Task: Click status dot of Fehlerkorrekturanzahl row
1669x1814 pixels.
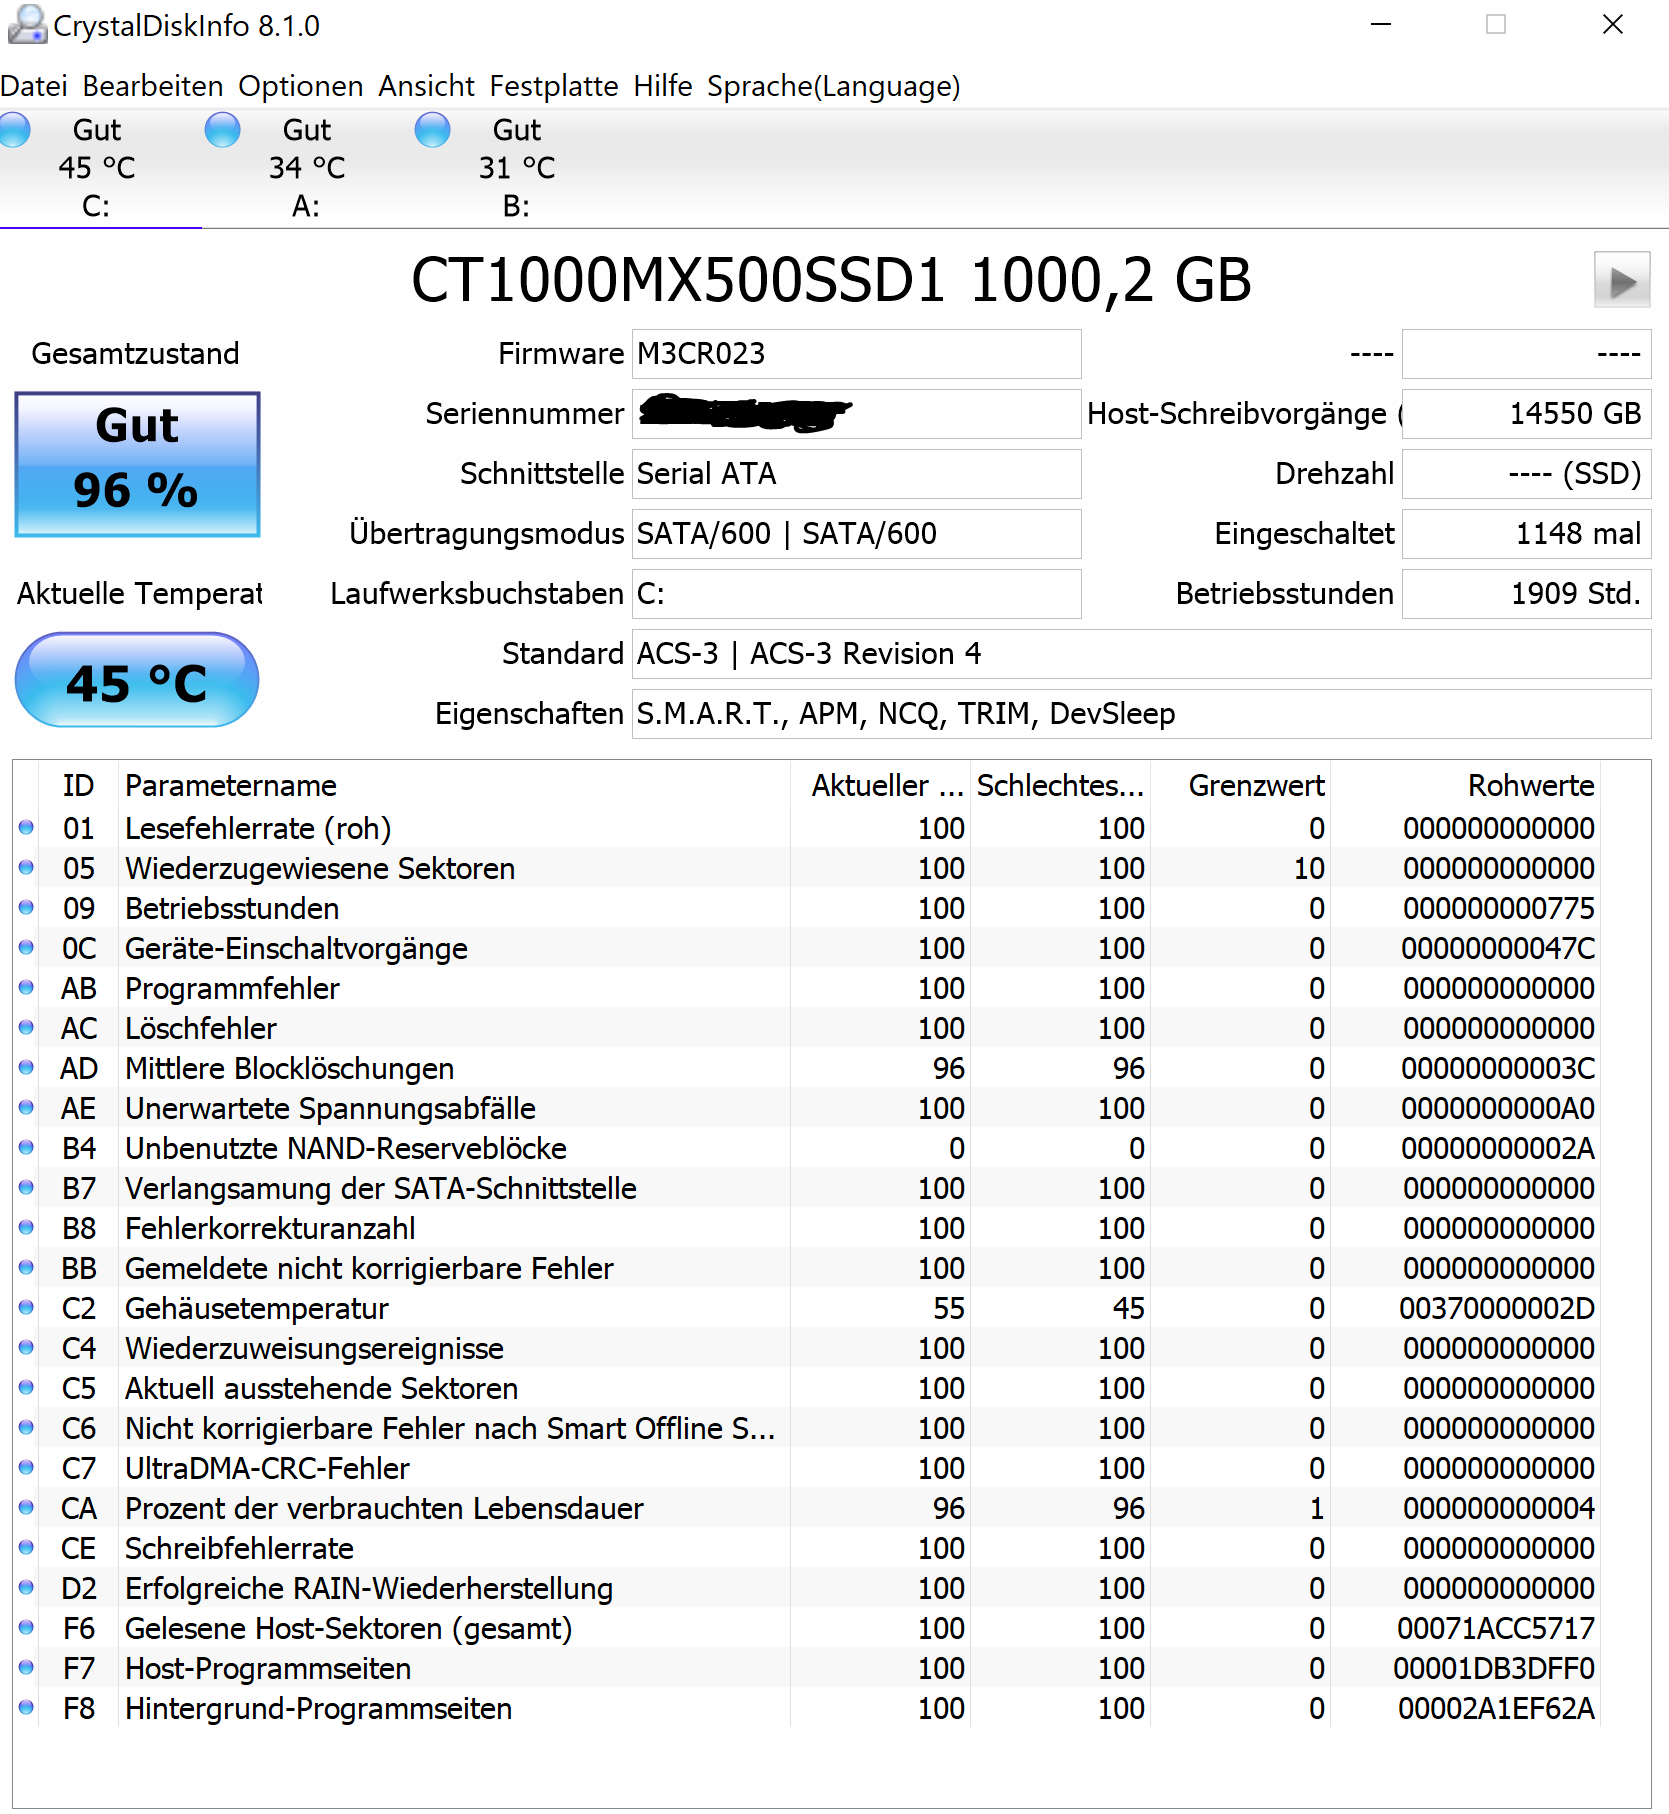Action: (x=26, y=1228)
